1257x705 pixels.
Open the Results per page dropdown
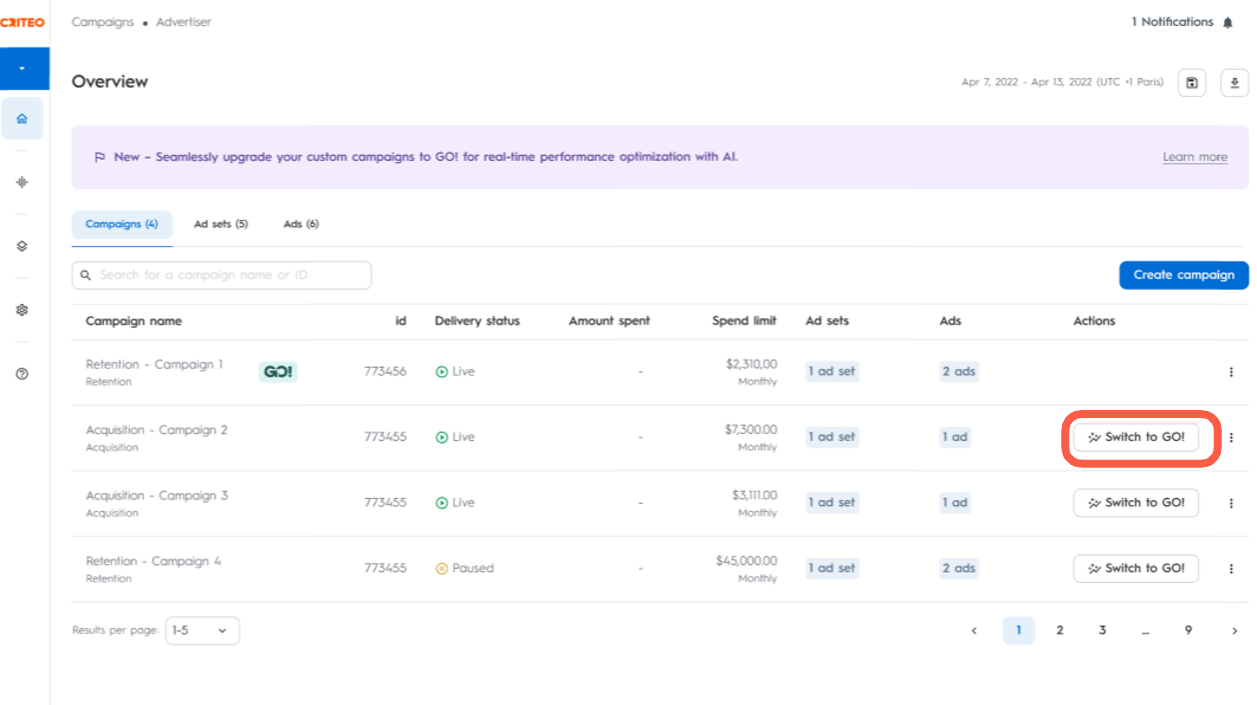coord(202,631)
